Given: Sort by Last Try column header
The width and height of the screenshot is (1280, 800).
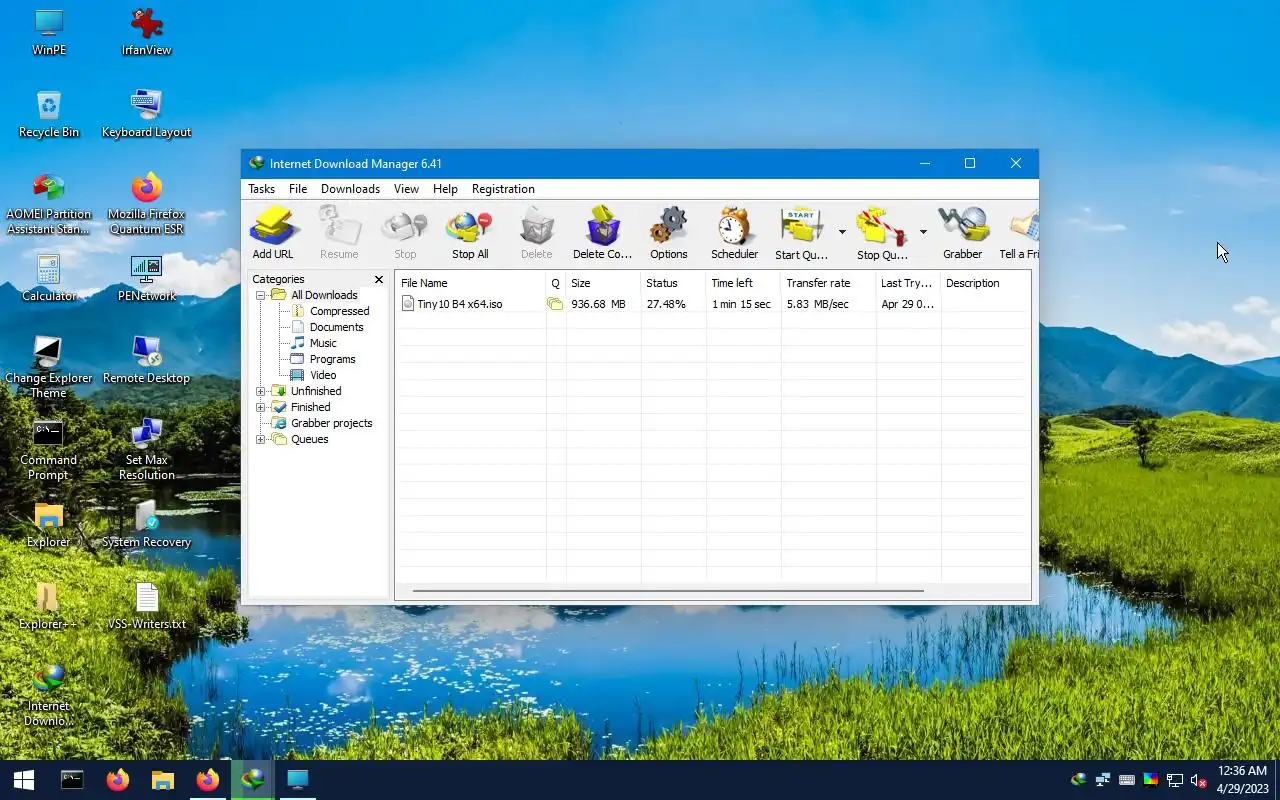Looking at the screenshot, I should pyautogui.click(x=908, y=283).
